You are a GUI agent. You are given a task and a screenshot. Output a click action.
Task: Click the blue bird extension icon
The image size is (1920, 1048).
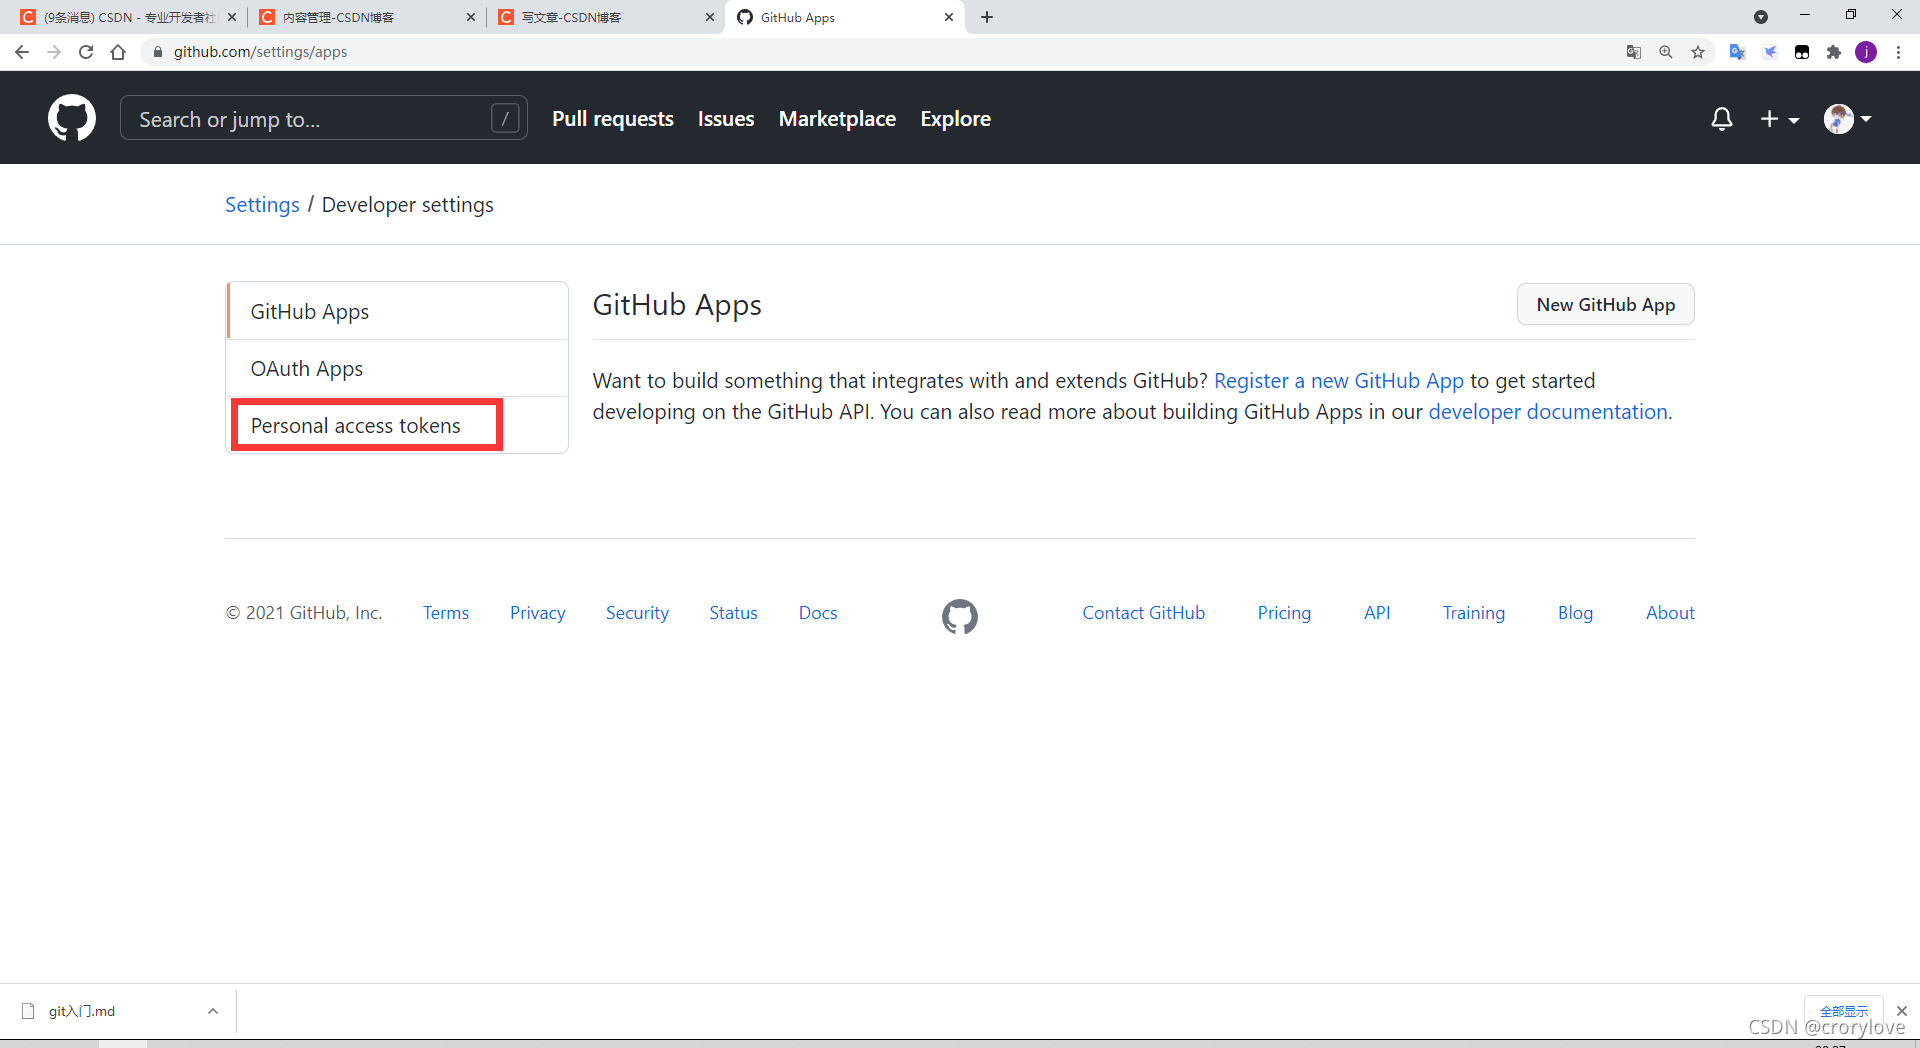pyautogui.click(x=1770, y=52)
